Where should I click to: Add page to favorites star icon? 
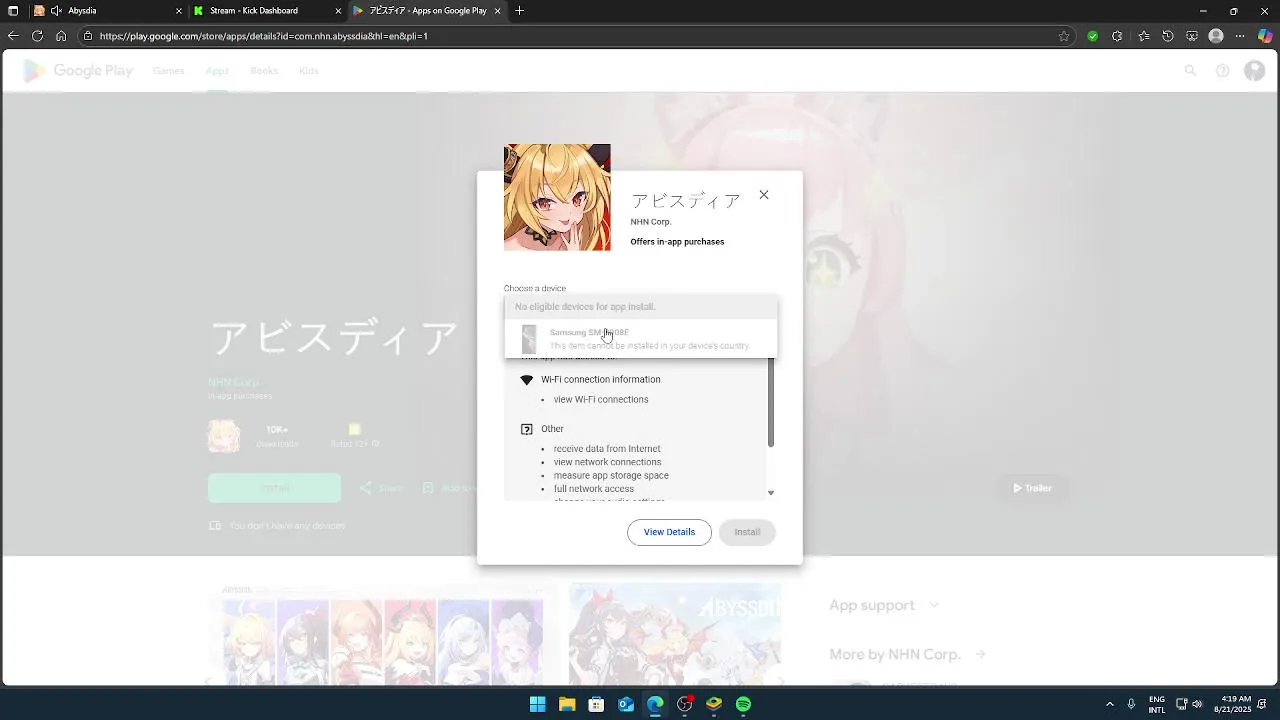coord(1064,36)
